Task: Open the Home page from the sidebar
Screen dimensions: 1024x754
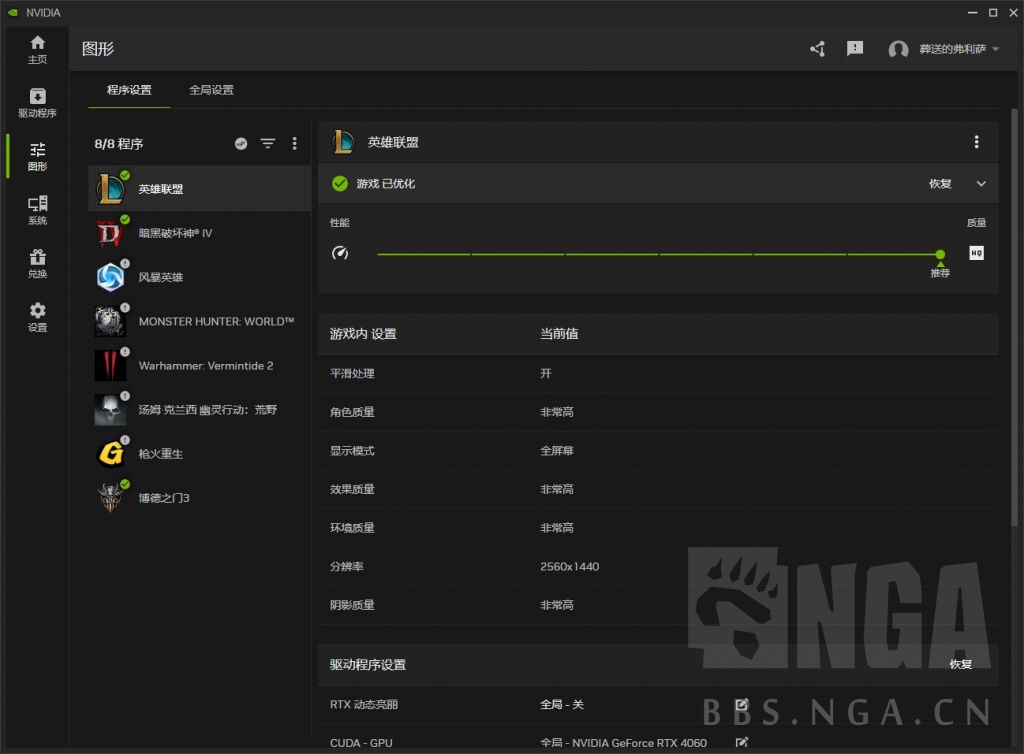Action: click(37, 48)
